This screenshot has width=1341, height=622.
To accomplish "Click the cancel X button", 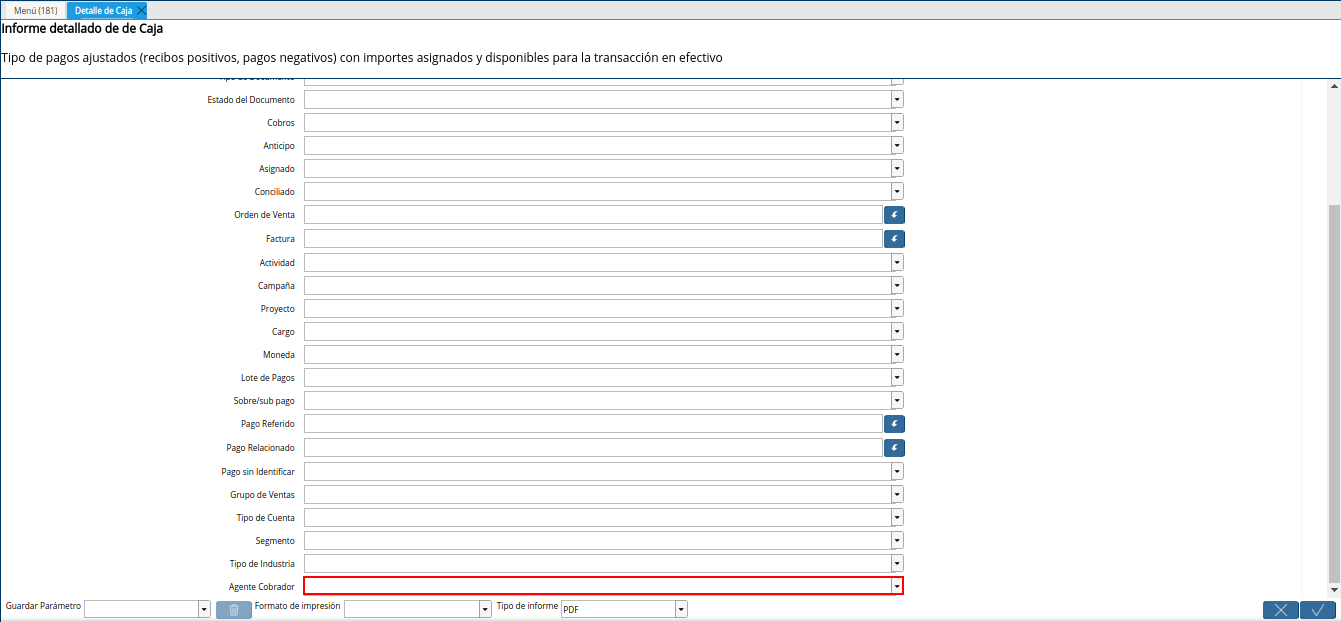I will pyautogui.click(x=1280, y=610).
